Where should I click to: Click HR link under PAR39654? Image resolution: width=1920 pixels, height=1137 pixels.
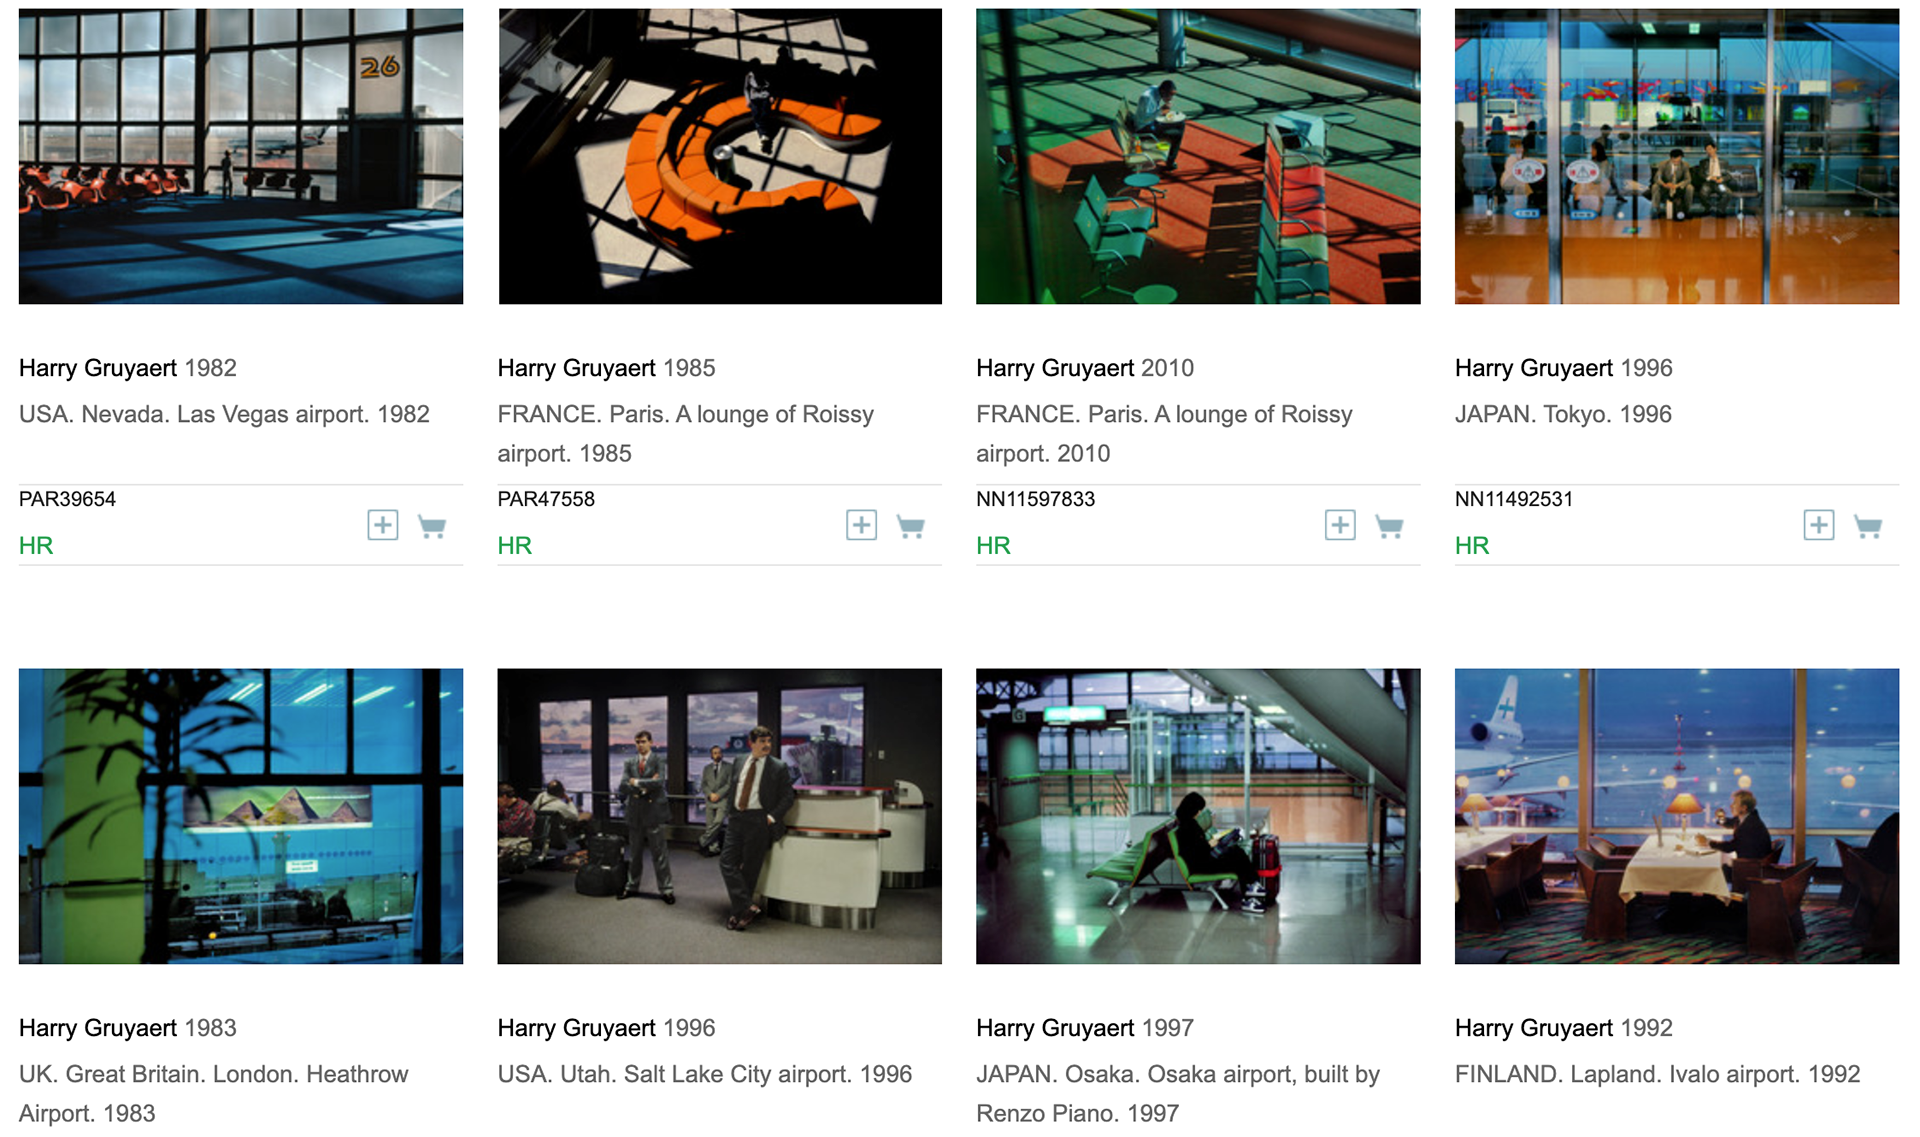coord(36,546)
